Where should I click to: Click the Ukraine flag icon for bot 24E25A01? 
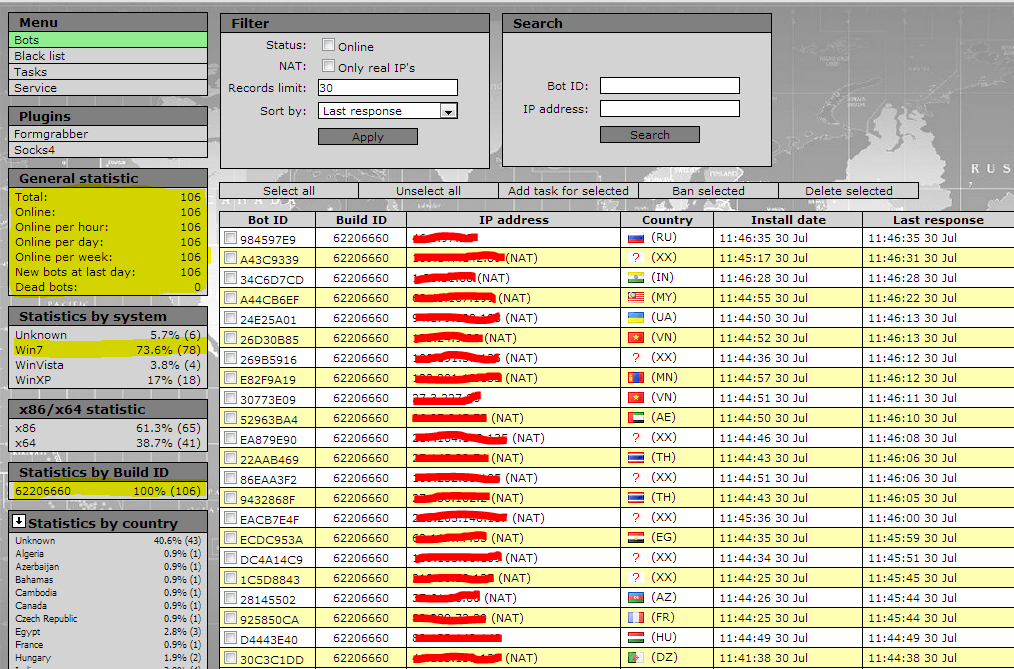tap(636, 318)
